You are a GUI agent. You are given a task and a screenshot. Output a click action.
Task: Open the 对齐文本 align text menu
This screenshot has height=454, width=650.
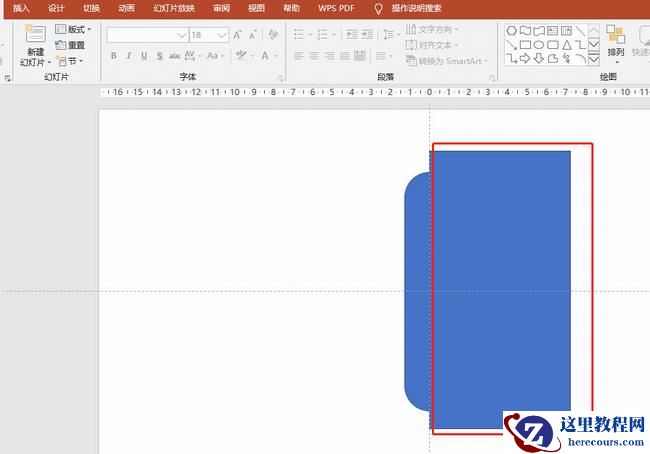(x=432, y=45)
